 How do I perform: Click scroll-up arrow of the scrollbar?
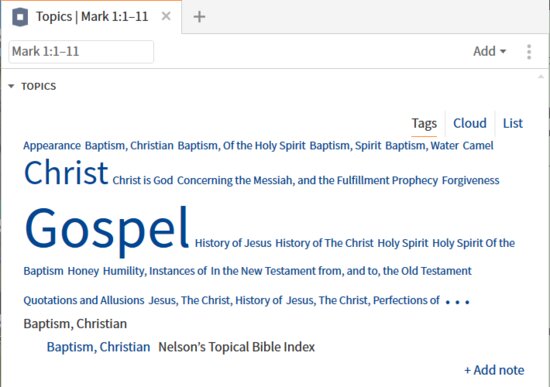pos(541,77)
